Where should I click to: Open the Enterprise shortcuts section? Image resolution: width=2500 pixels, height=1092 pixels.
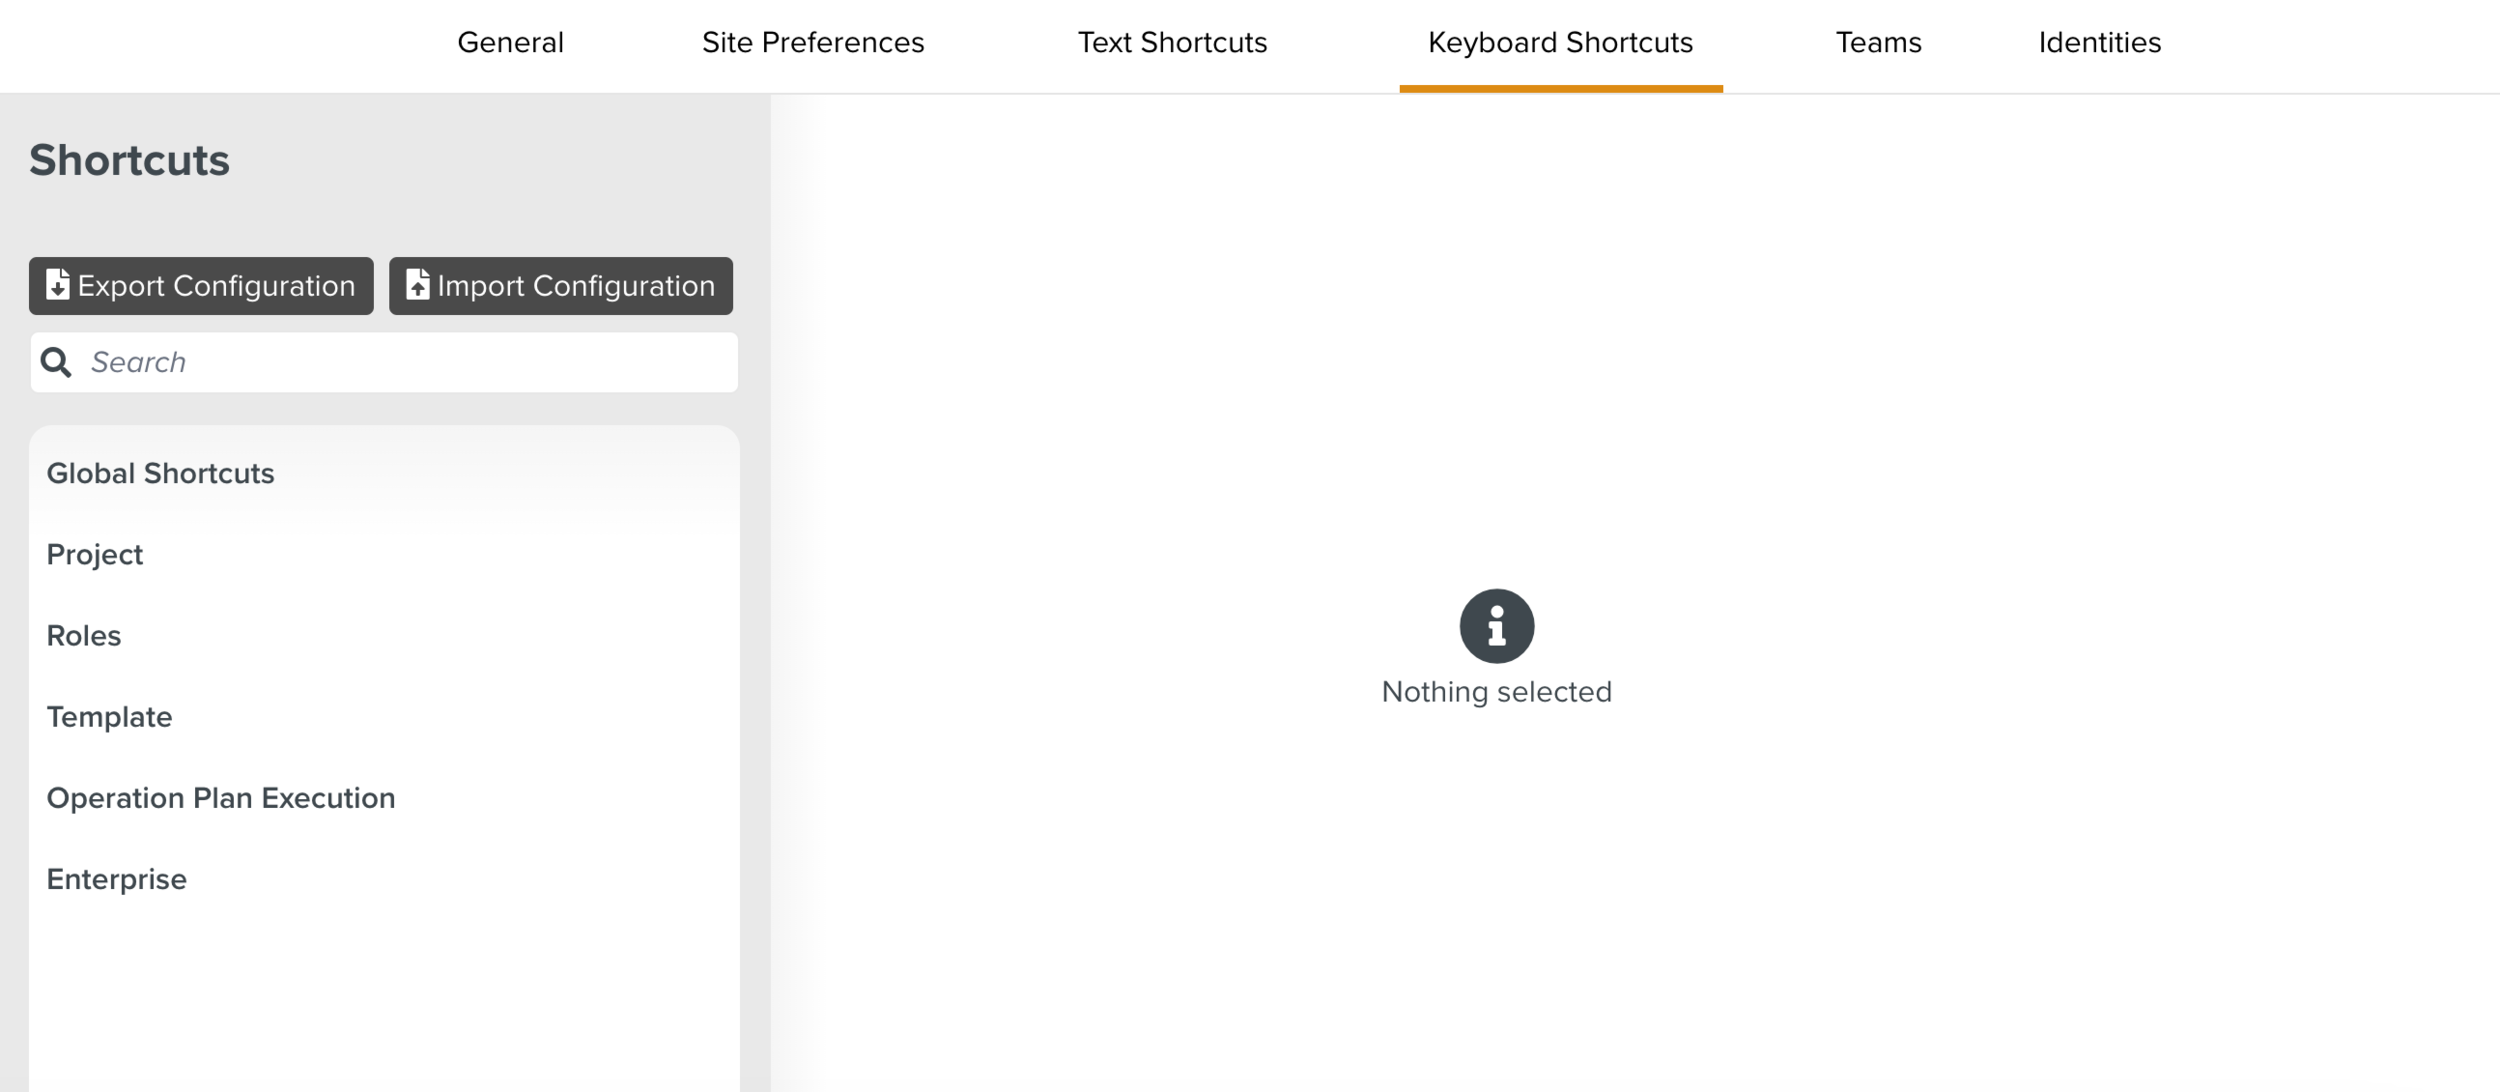pyautogui.click(x=116, y=878)
